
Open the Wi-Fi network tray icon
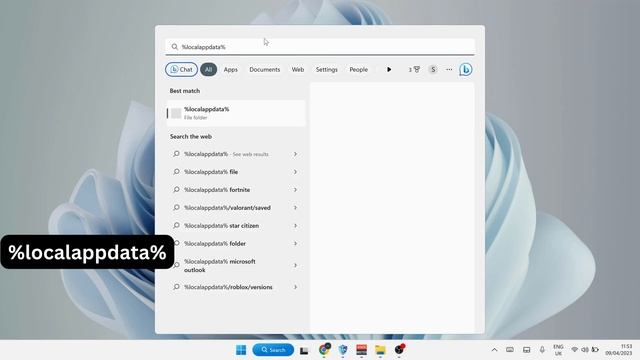tap(574, 350)
